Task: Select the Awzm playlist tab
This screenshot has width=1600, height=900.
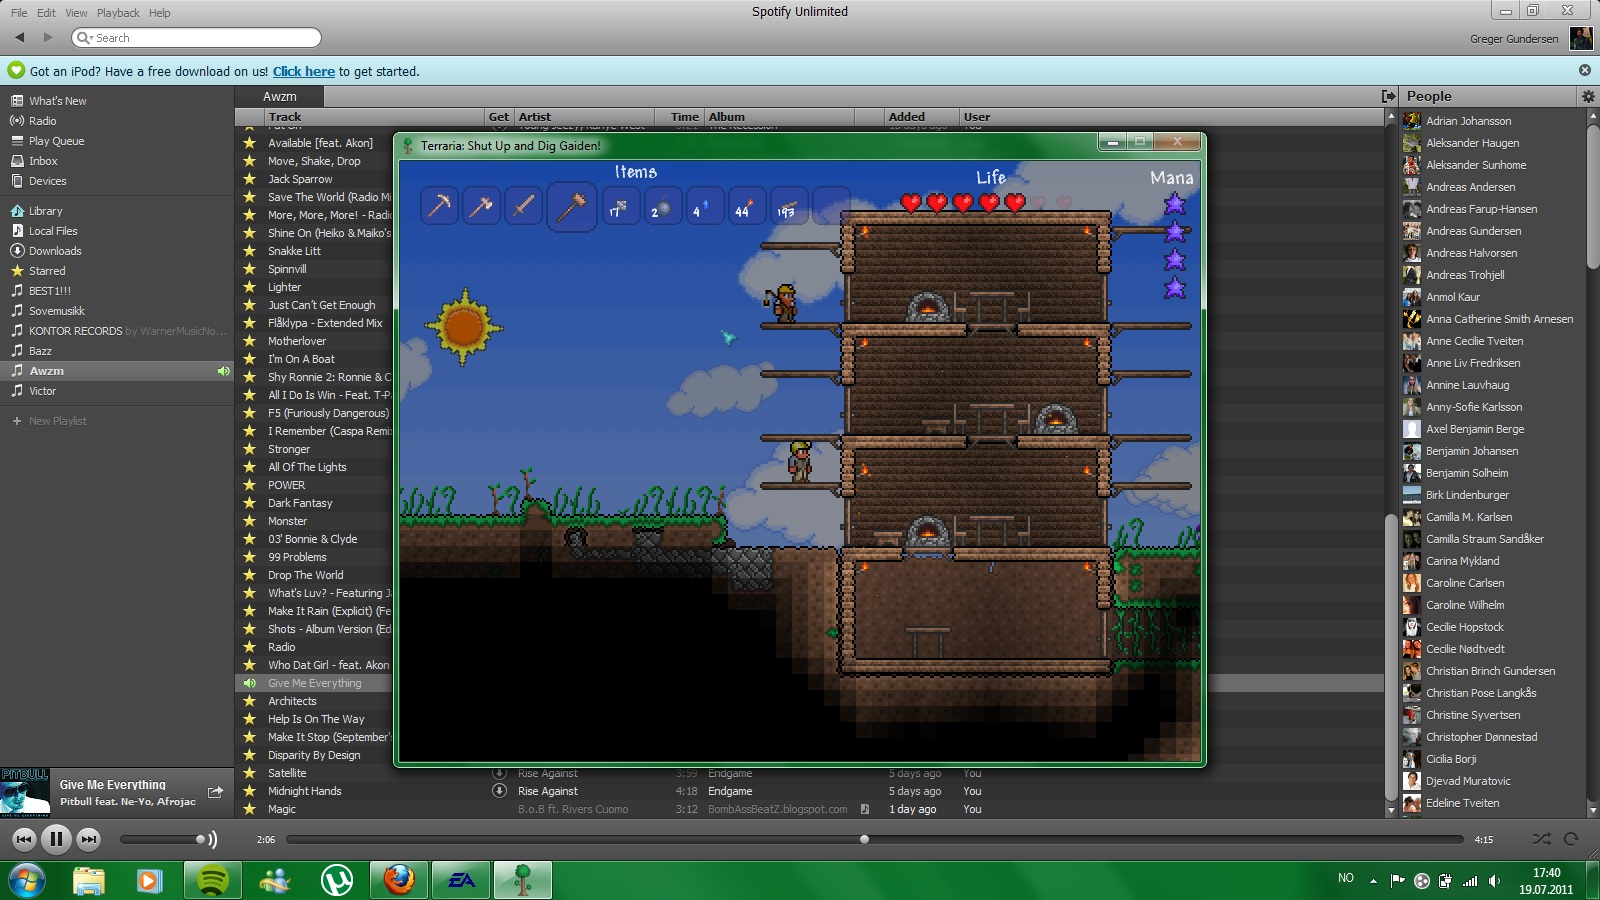Action: (279, 96)
